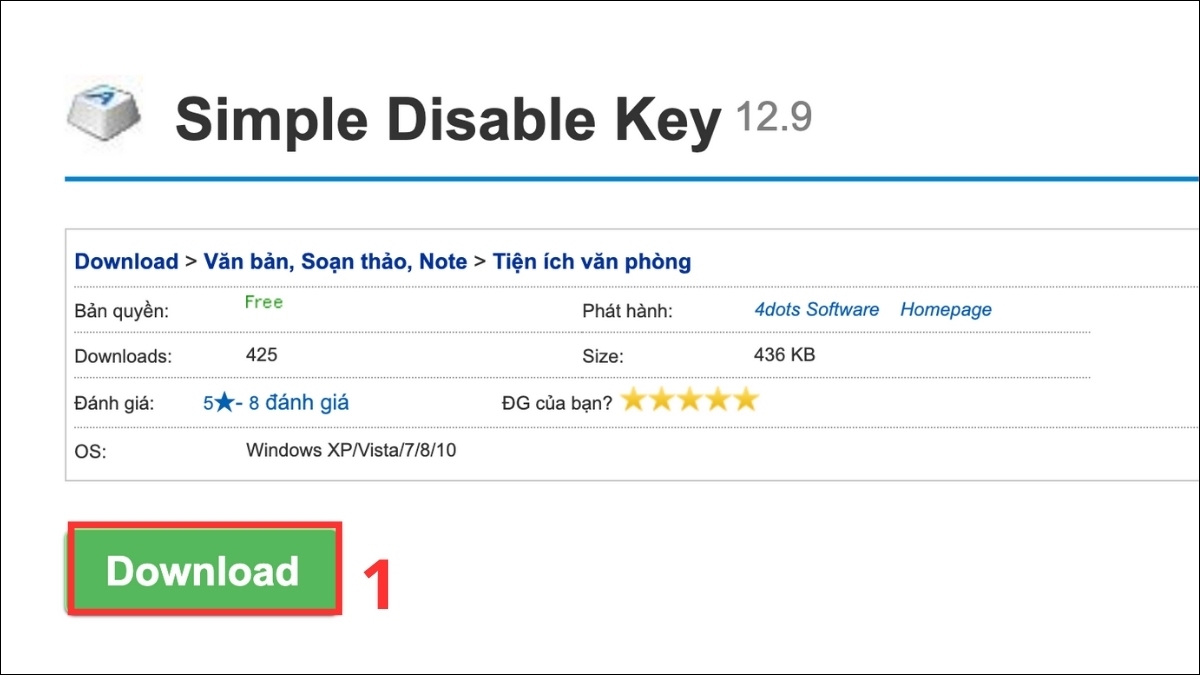Visit the '4dots Software' publisher link
The height and width of the screenshot is (675, 1200).
pyautogui.click(x=817, y=309)
